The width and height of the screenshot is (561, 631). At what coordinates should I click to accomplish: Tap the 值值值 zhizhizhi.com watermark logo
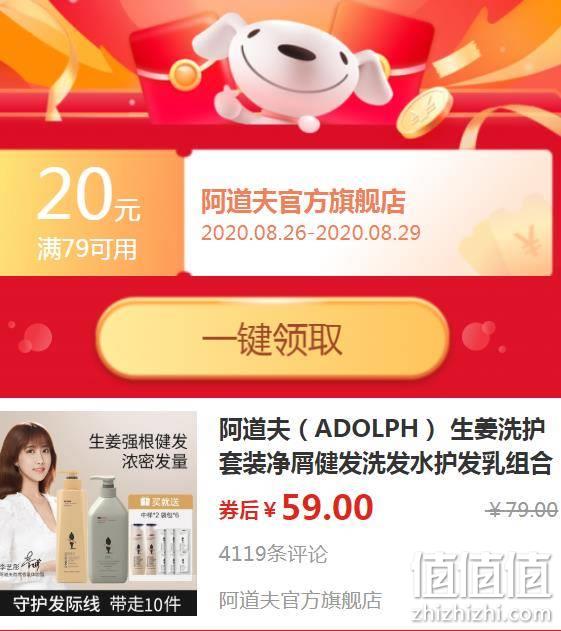[483, 588]
